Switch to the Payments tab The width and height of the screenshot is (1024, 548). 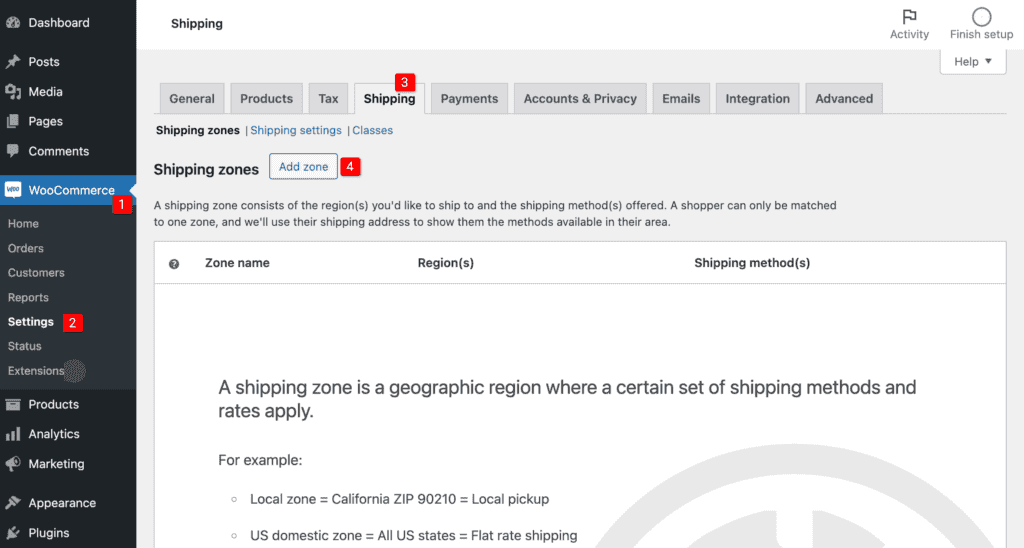coord(469,99)
